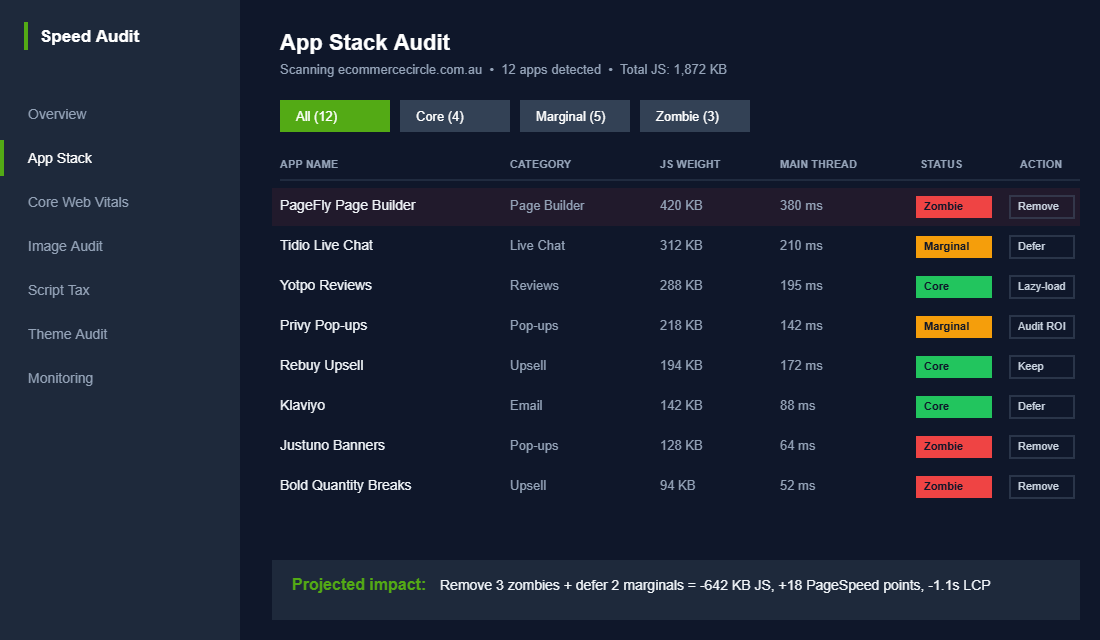Click the 380 ms main thread value
Screen dimensions: 1100x640
click(x=800, y=206)
